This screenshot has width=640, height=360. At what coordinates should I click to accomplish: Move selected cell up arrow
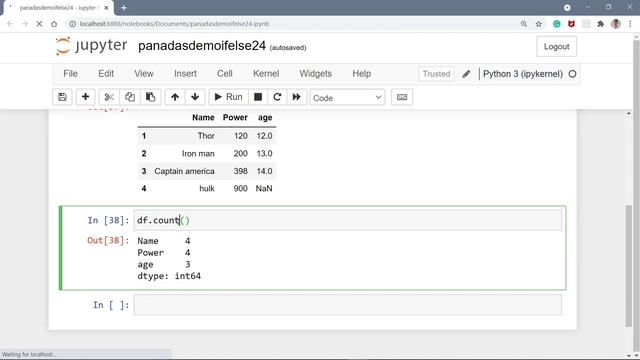pyautogui.click(x=175, y=97)
